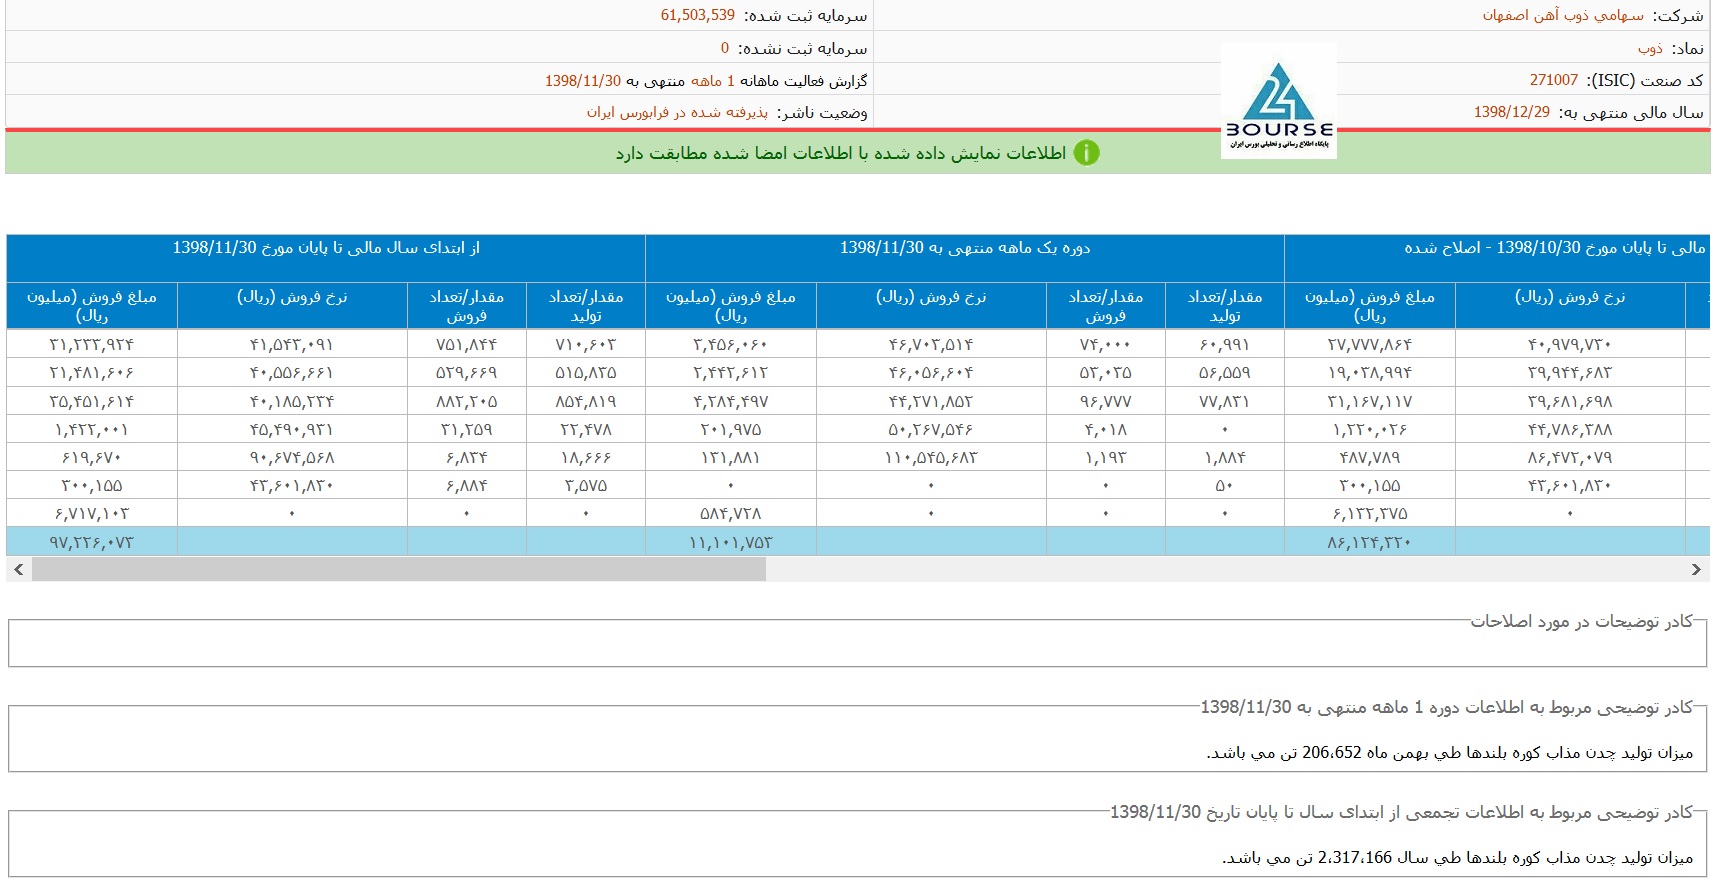Click the leftmost total cell in highlighted row
The width and height of the screenshot is (1718, 878).
[91, 542]
